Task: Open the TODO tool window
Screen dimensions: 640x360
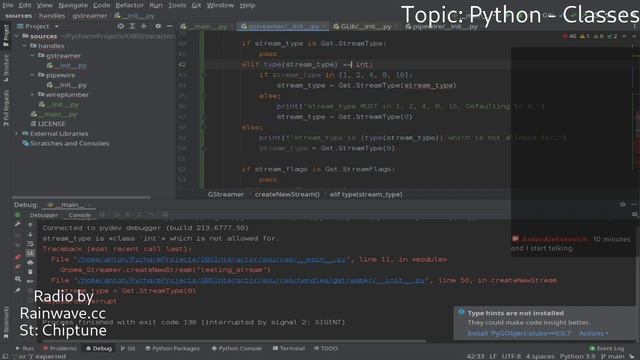Action: (326, 349)
